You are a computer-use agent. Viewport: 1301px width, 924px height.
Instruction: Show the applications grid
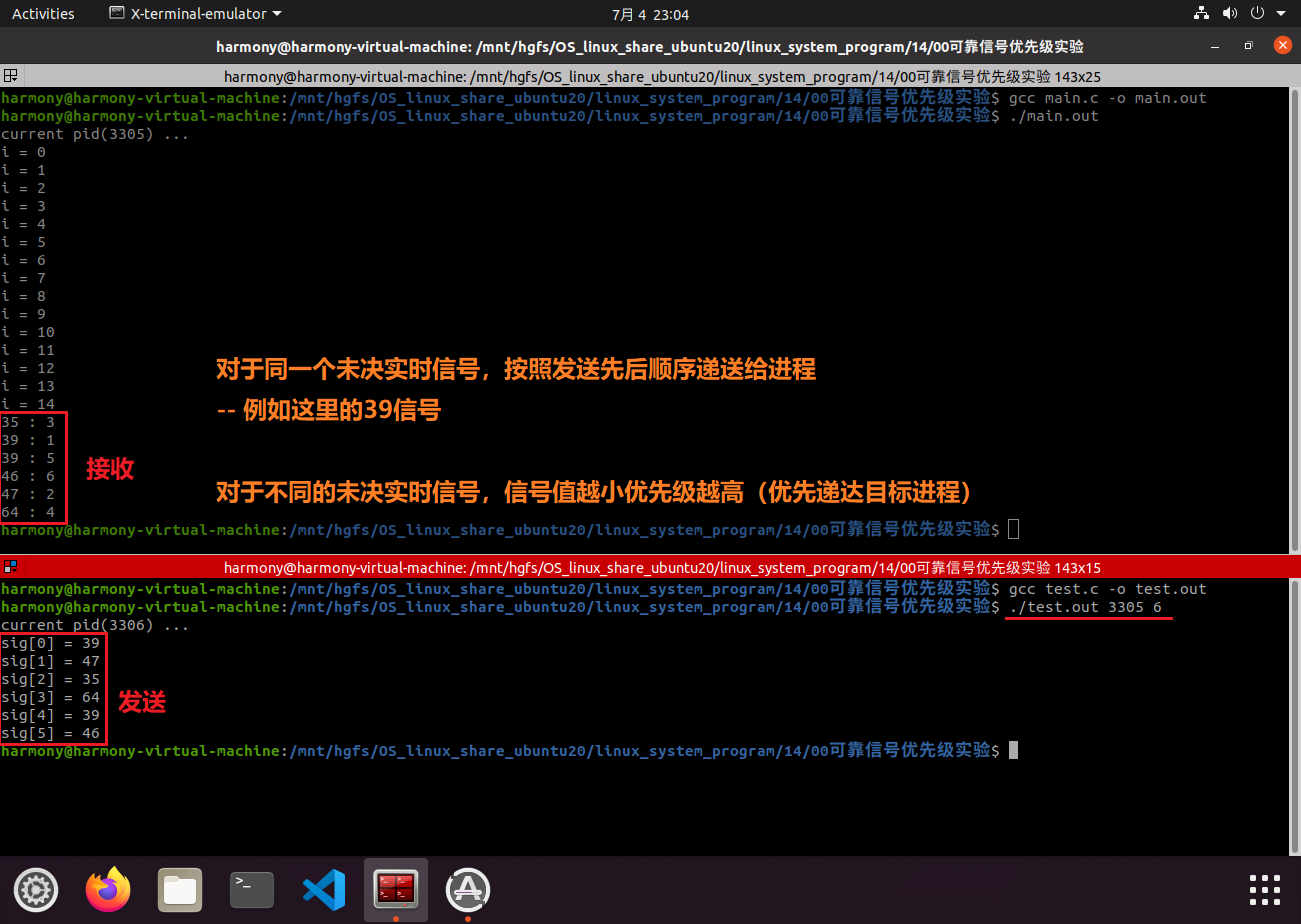click(1265, 890)
